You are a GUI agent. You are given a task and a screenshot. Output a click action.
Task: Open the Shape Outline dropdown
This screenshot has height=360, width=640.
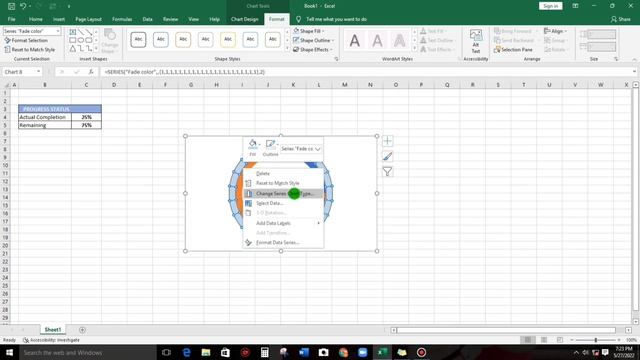click(x=313, y=40)
